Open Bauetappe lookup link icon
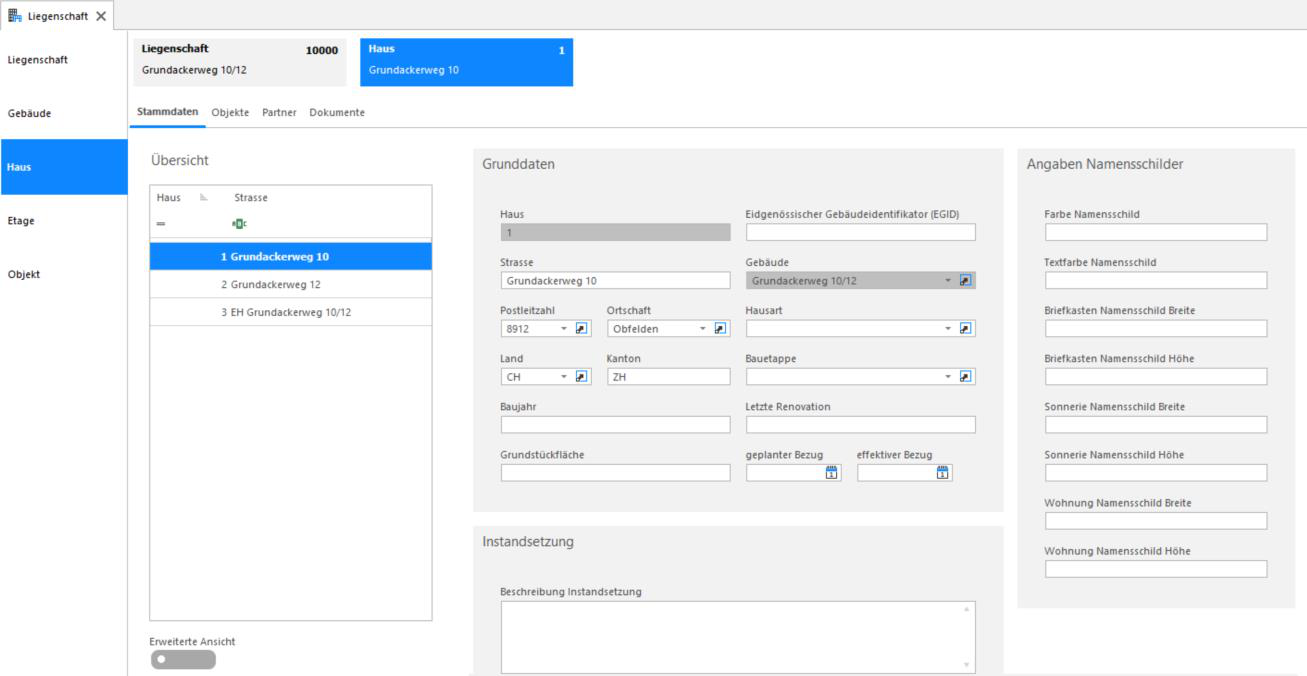 (965, 376)
